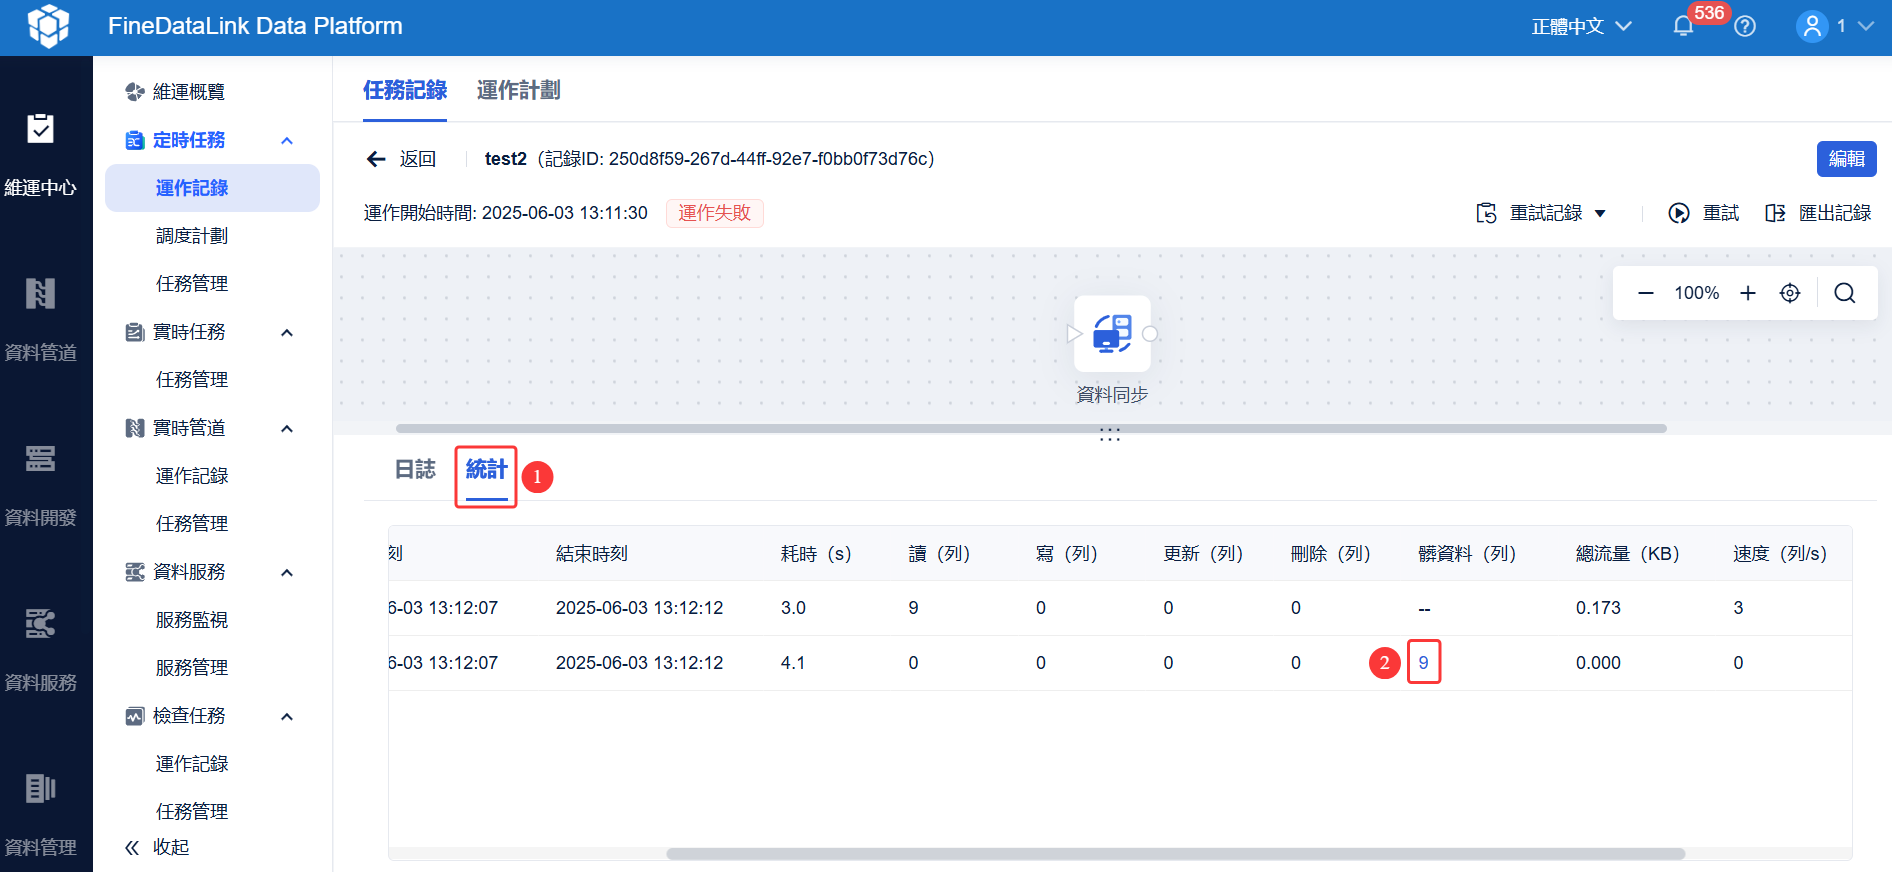Click the 運作失敗 status tag
This screenshot has width=1892, height=872.
pyautogui.click(x=715, y=213)
